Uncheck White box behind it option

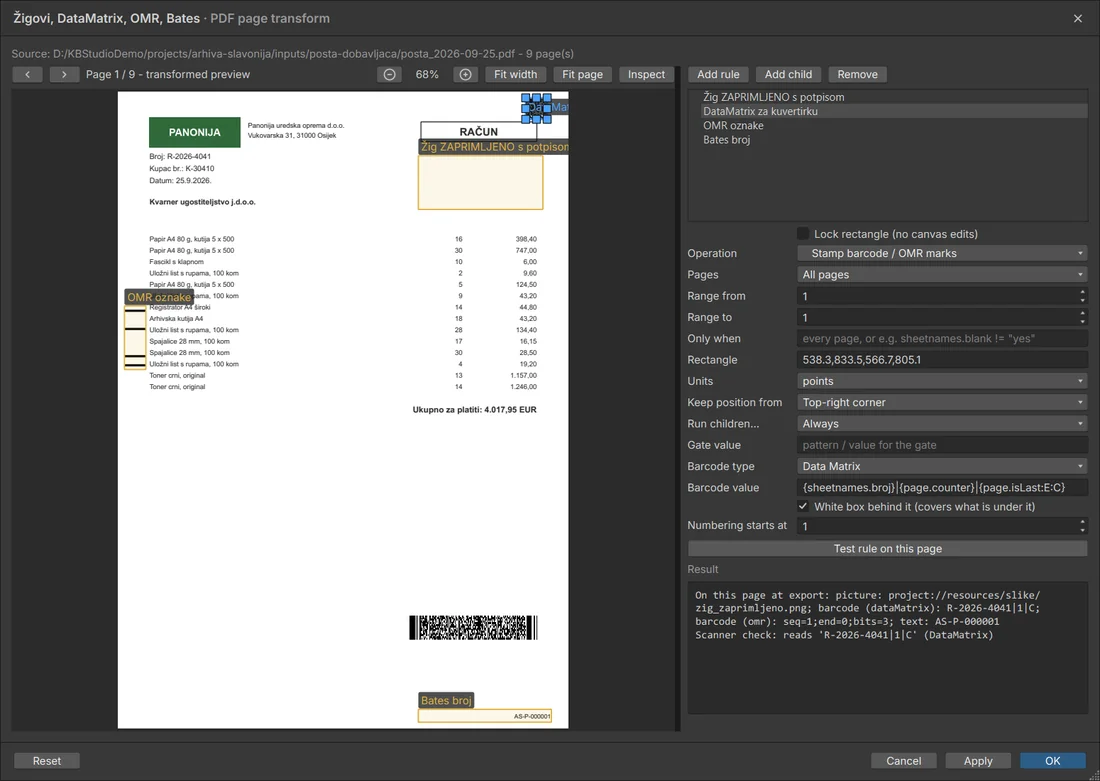(x=803, y=507)
